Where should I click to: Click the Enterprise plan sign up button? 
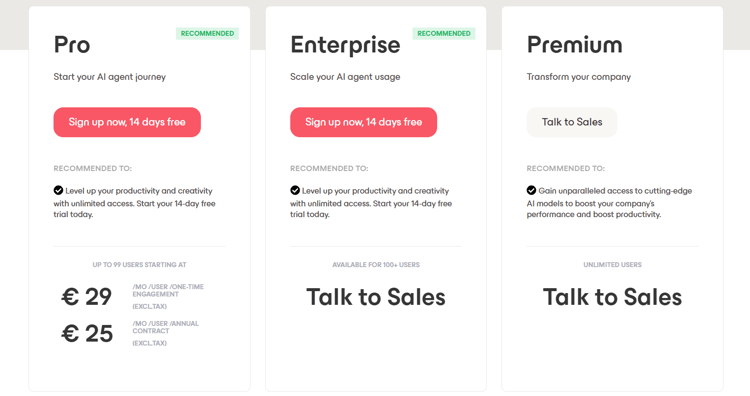tap(364, 122)
